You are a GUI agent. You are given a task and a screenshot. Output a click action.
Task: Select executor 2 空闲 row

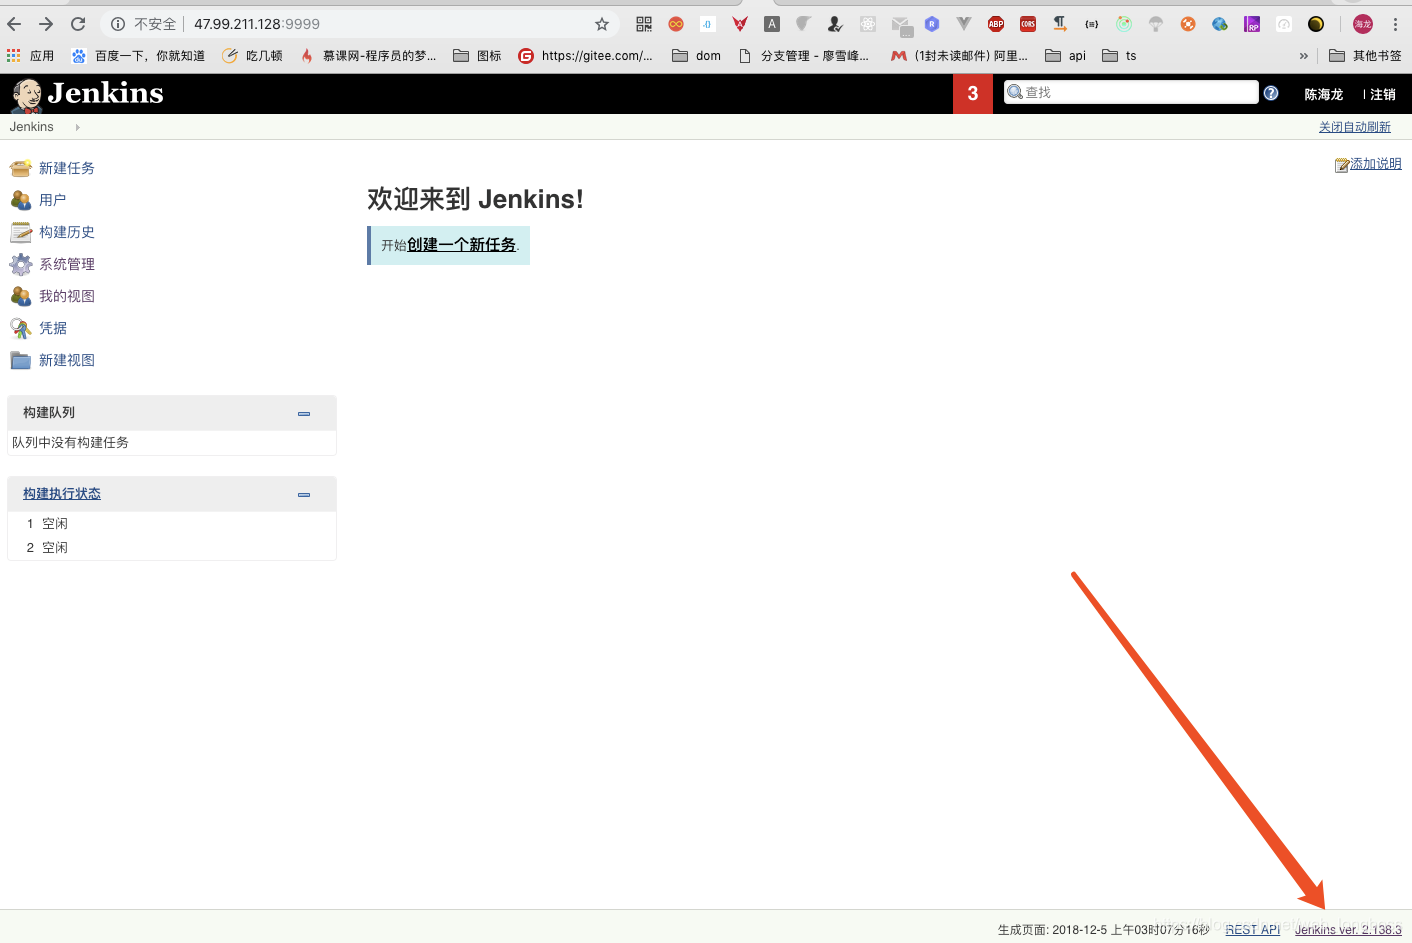[172, 548]
